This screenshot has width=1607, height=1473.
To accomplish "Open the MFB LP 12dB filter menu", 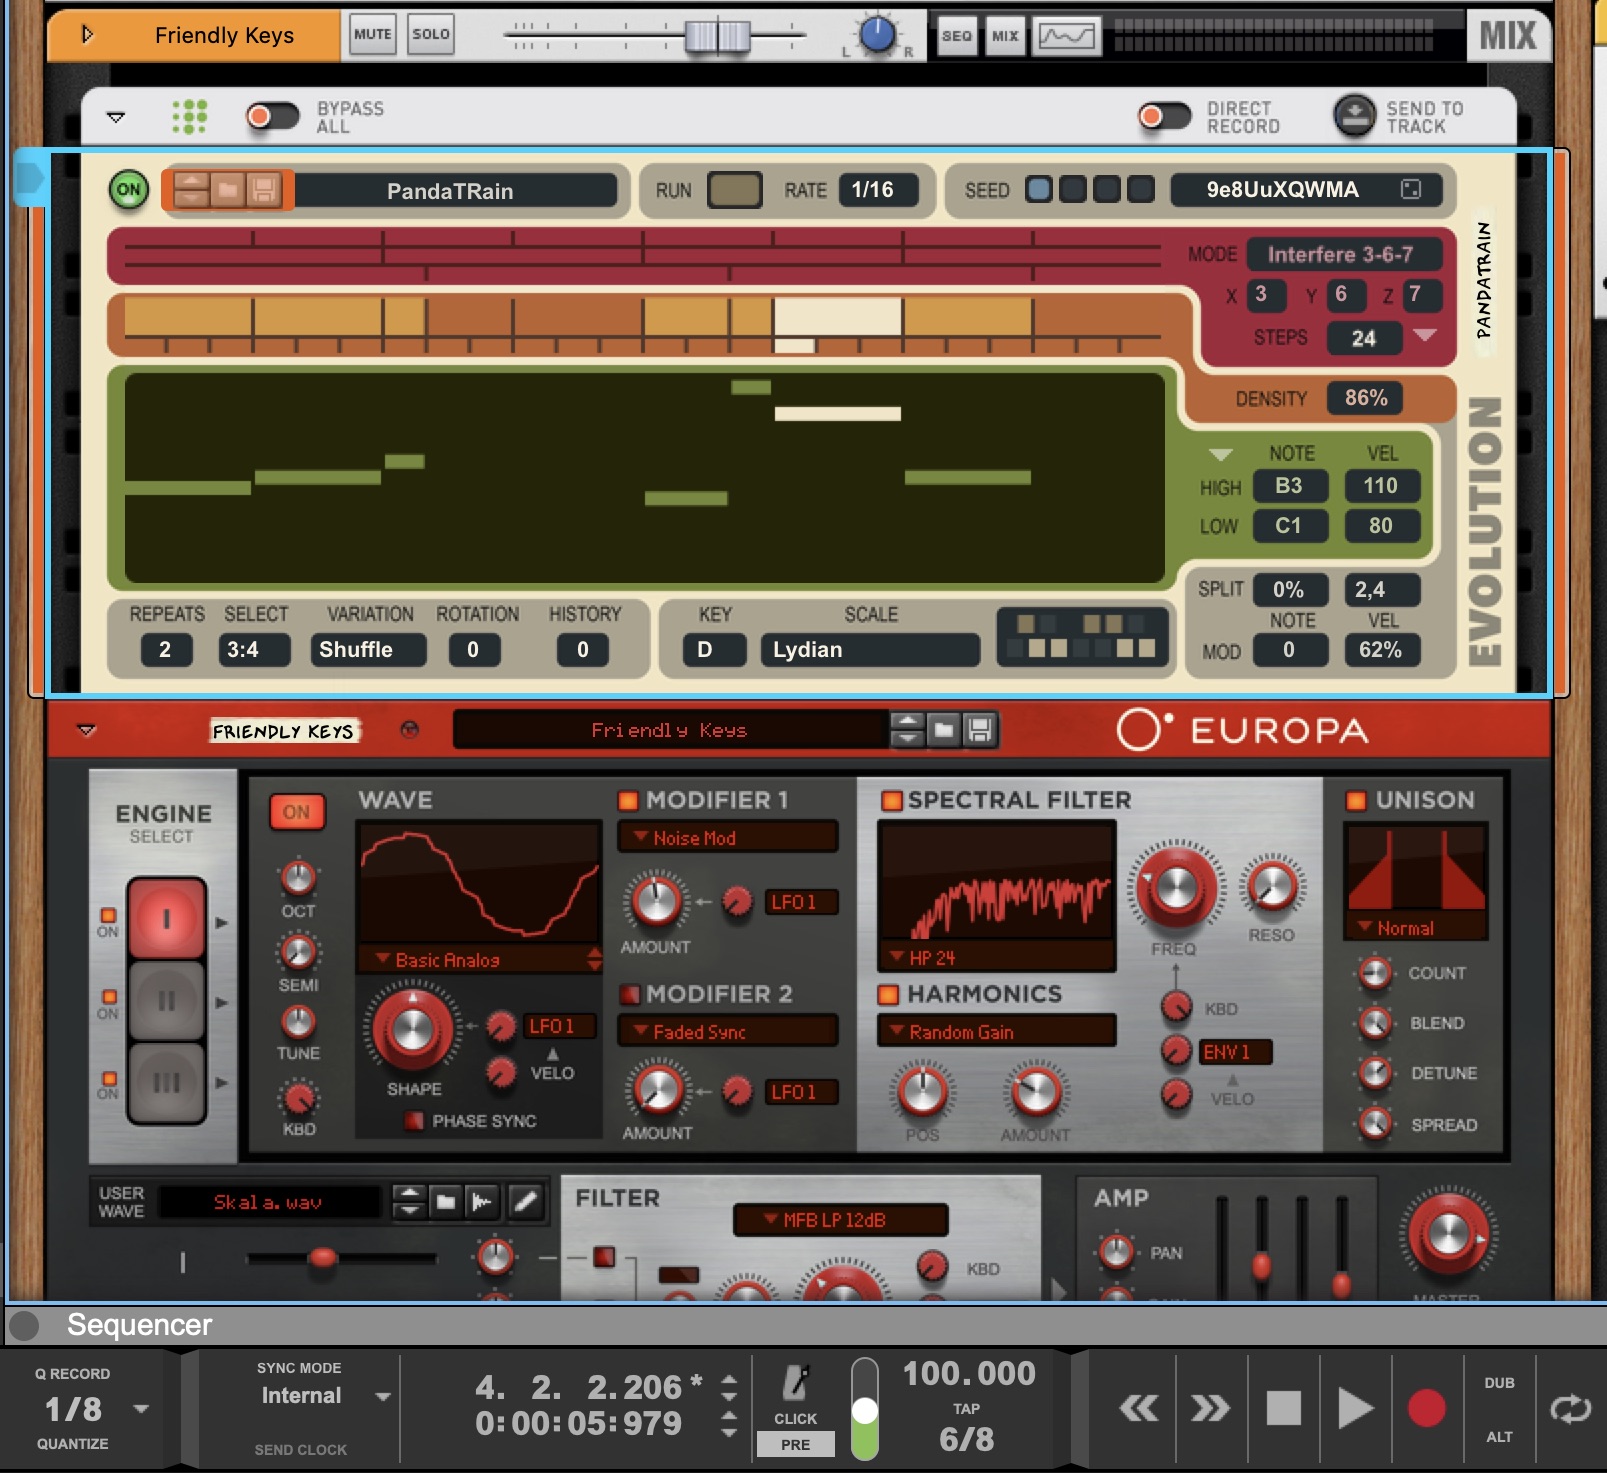I will coord(840,1220).
